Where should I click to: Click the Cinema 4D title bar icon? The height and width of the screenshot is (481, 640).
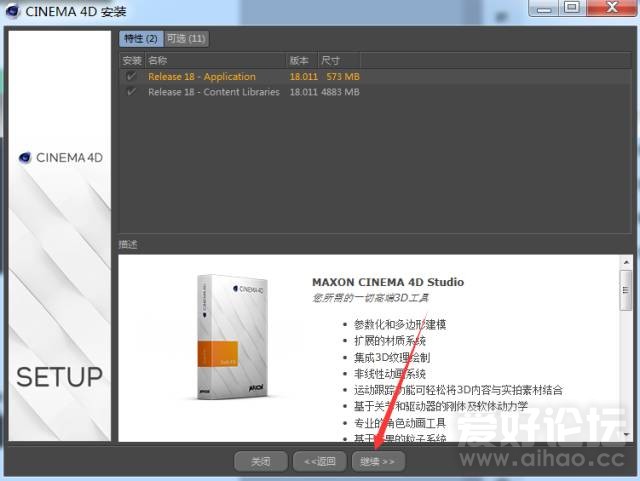coord(11,10)
